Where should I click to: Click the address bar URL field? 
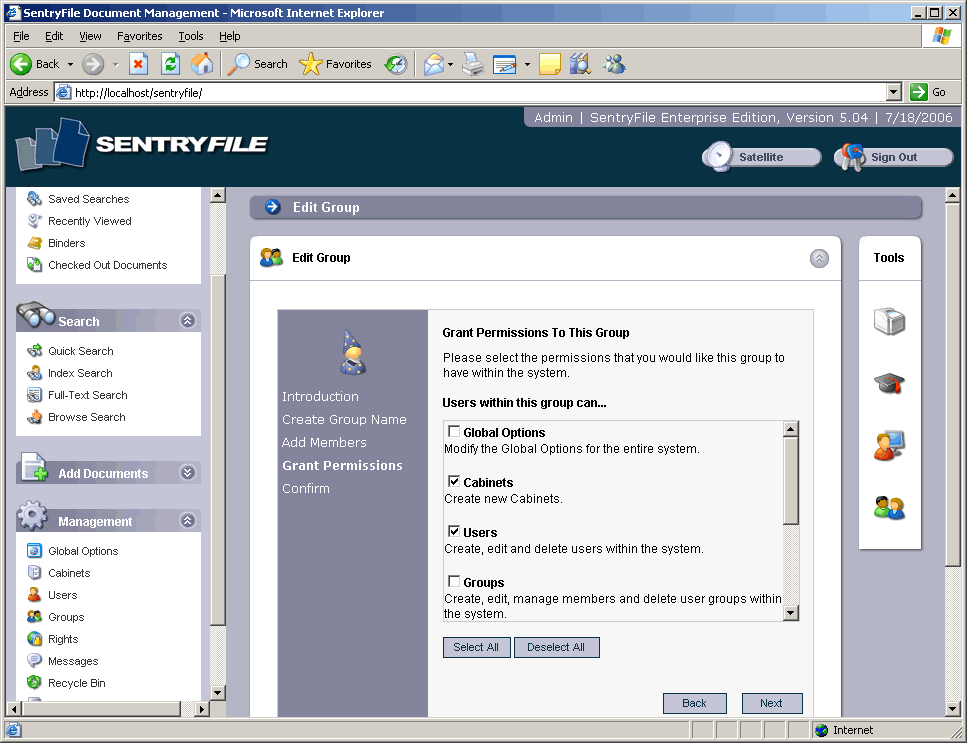(470, 92)
